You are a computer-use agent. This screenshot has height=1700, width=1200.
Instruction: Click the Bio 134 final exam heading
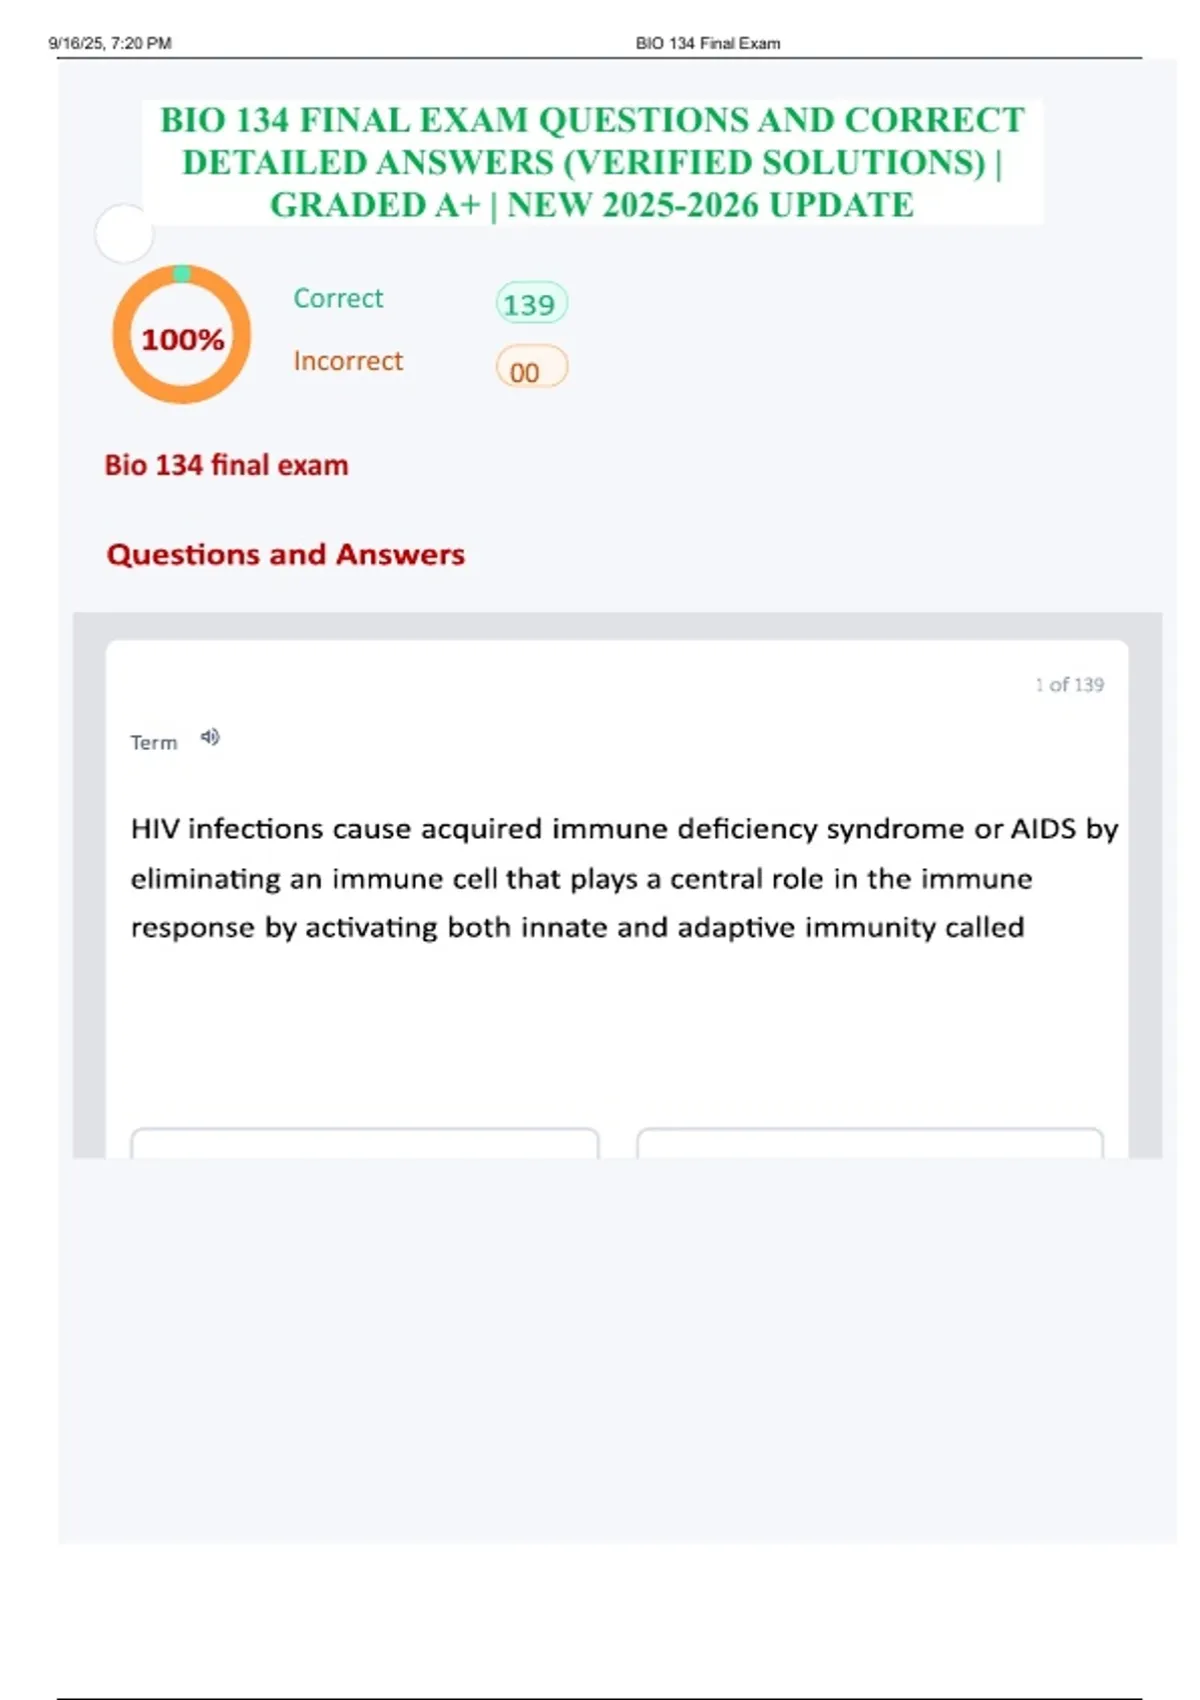tap(227, 465)
